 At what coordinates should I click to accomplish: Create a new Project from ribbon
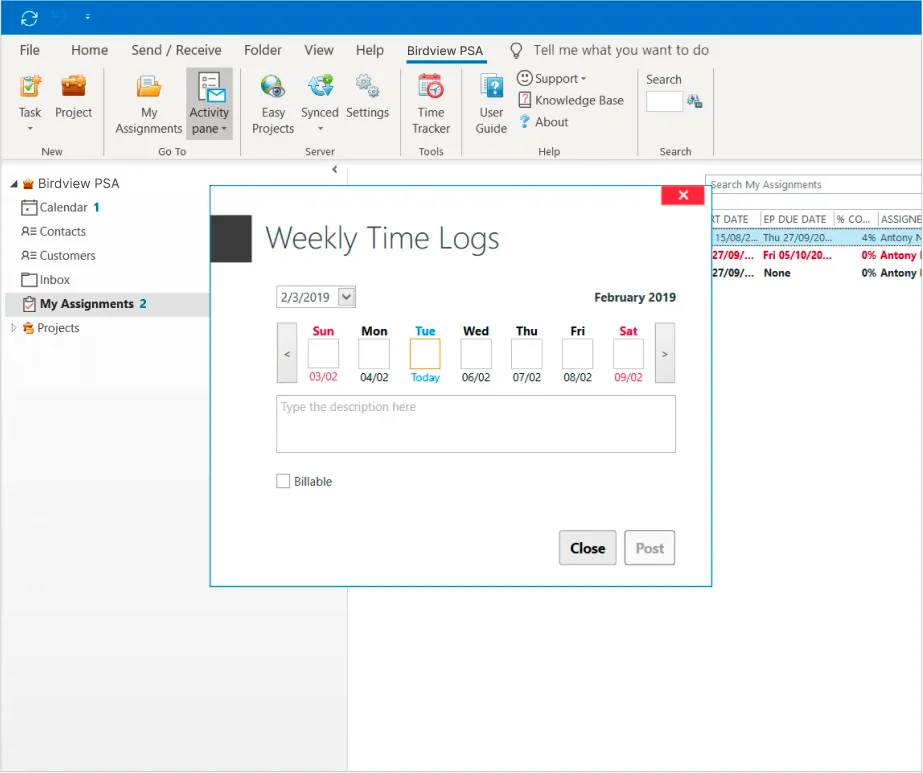[74, 97]
